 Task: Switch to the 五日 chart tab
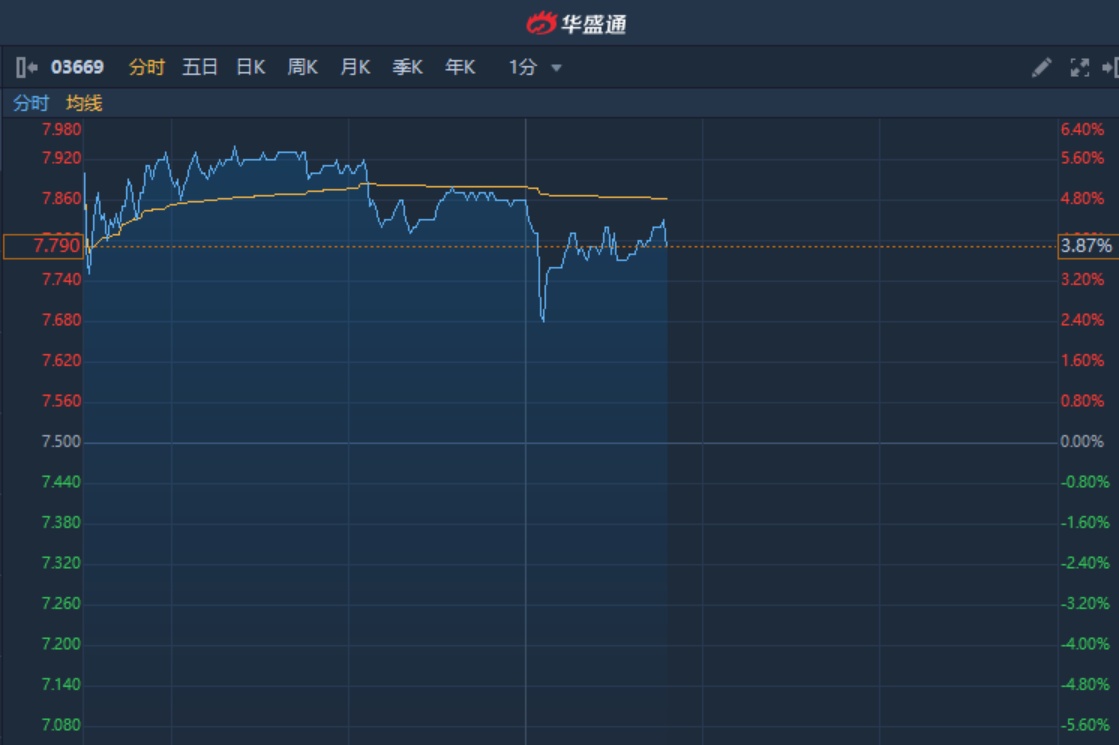point(200,68)
